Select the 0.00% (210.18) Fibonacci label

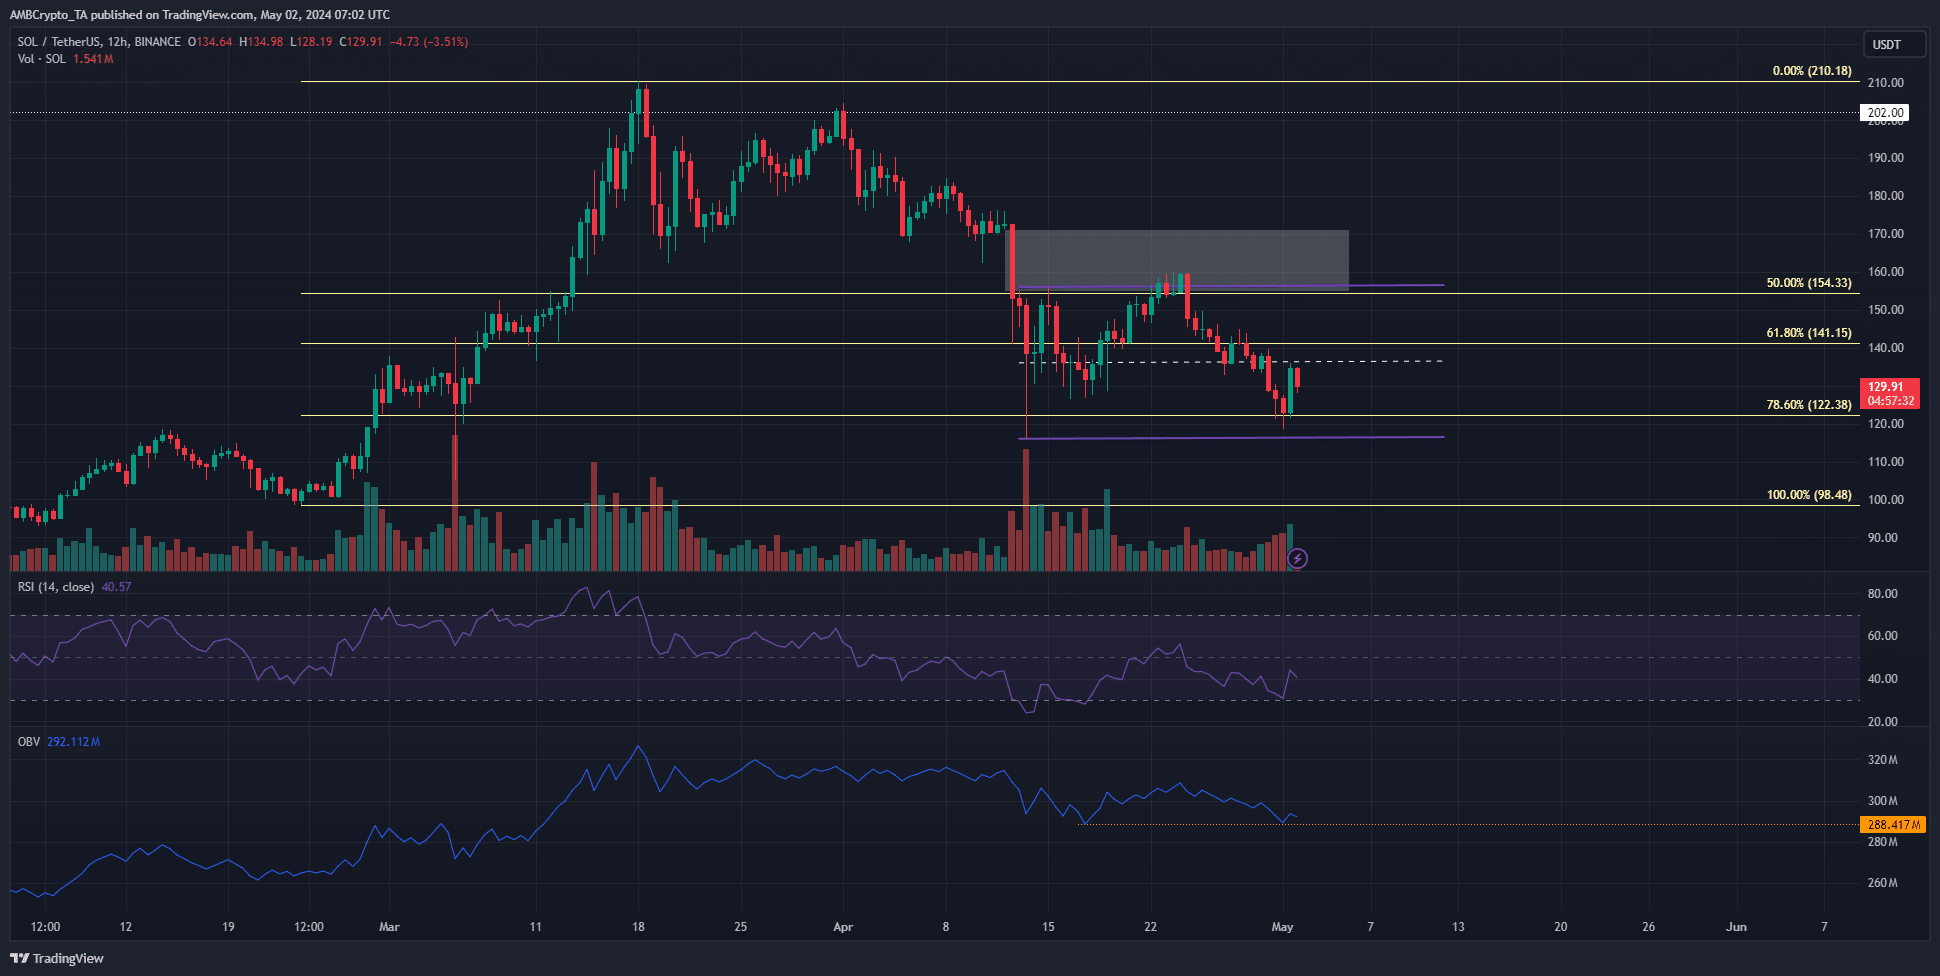1811,71
